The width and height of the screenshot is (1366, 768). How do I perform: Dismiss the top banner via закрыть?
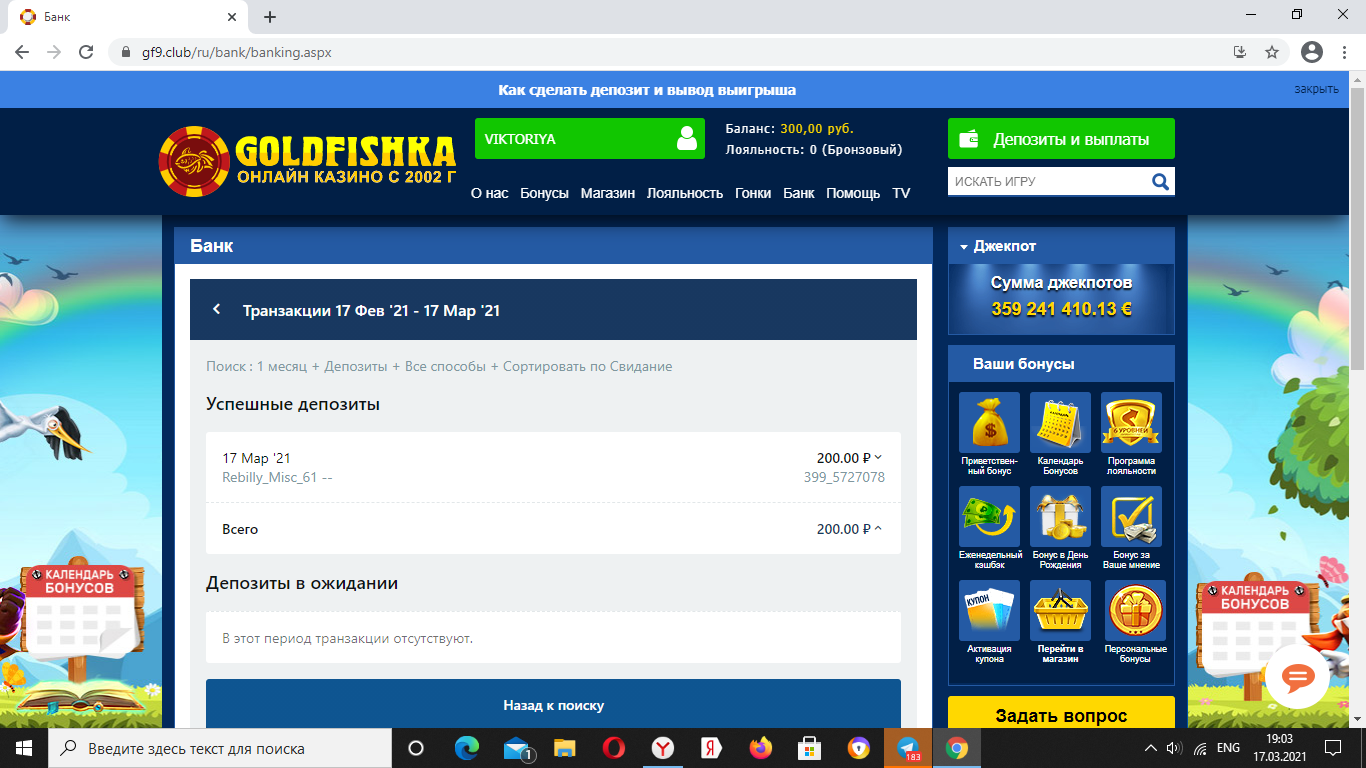tap(1316, 89)
